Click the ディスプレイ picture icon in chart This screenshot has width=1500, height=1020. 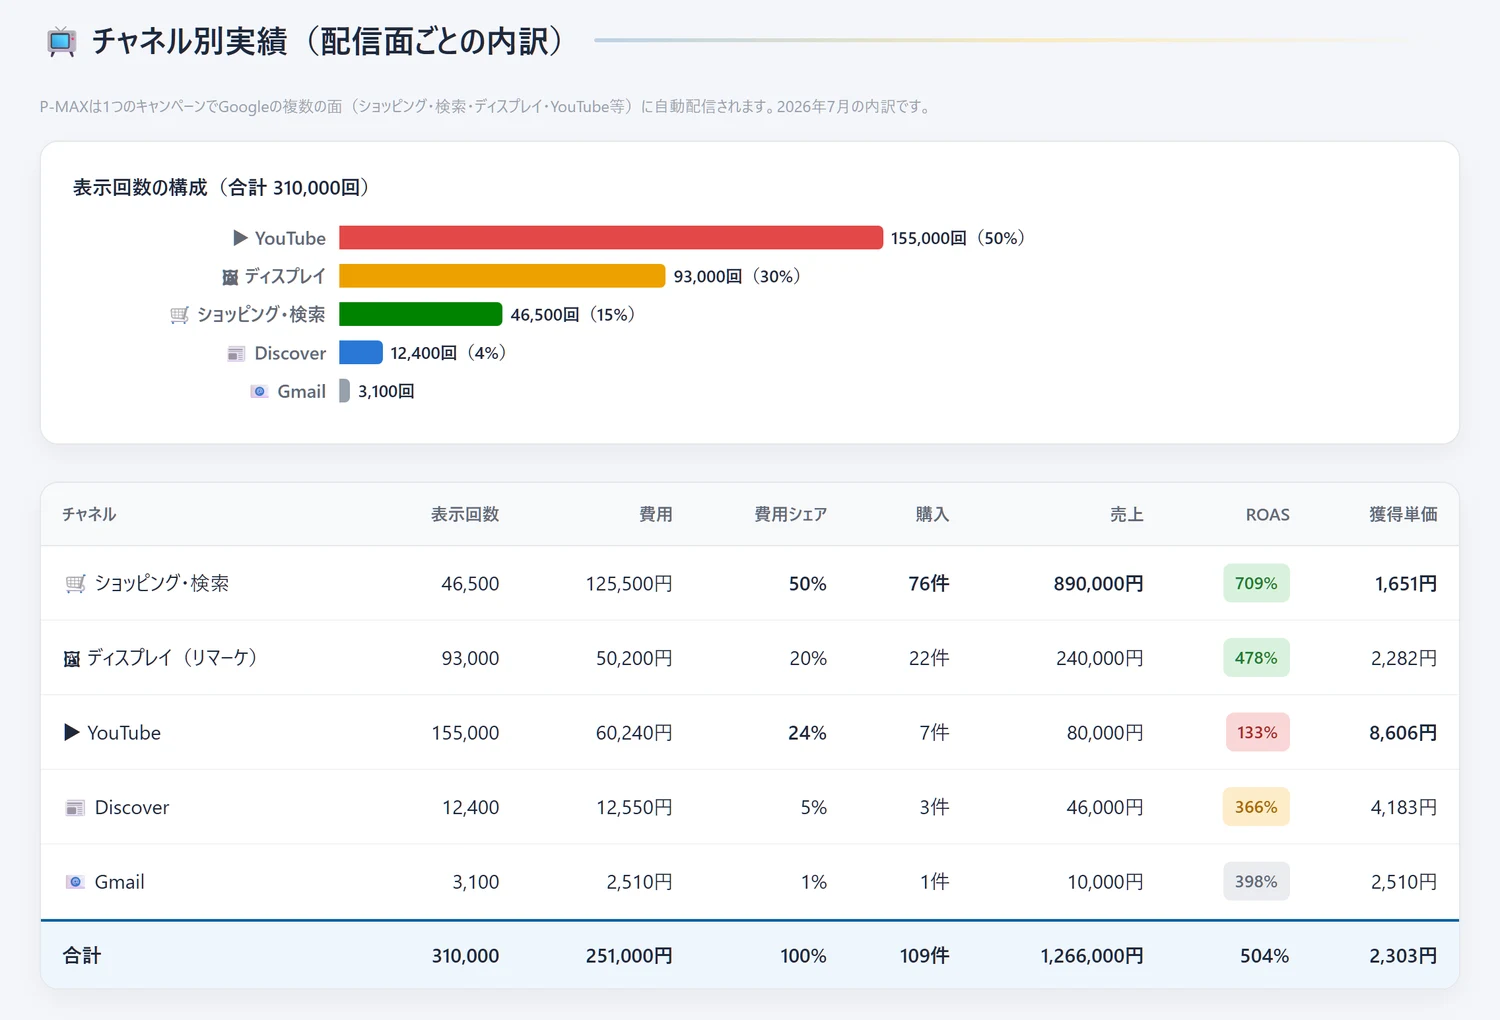pos(230,277)
